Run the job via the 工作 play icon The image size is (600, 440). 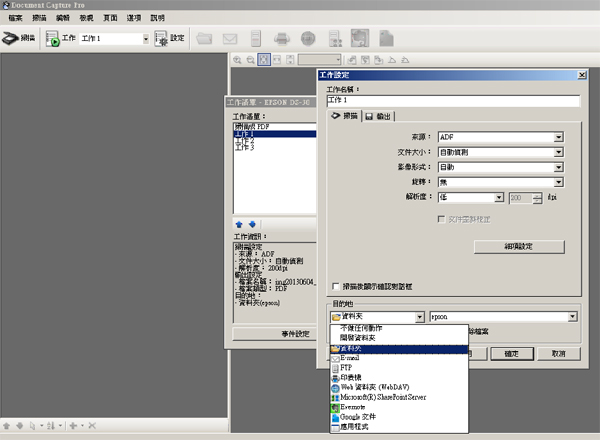pos(52,38)
